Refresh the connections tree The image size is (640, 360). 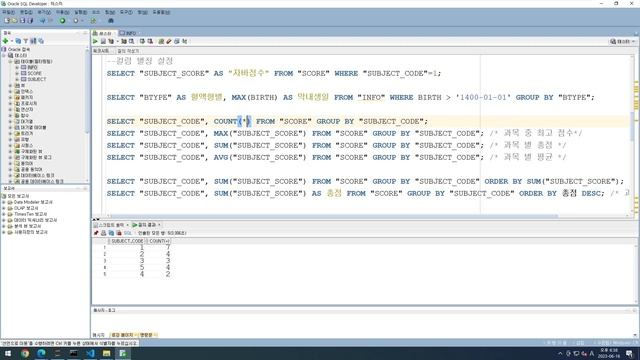18,41
